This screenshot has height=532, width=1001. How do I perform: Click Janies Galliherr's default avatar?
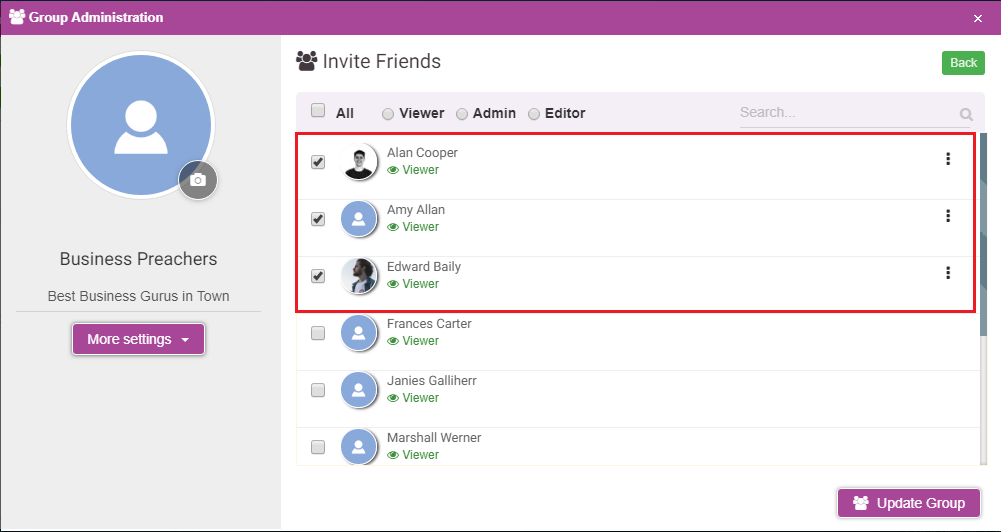359,390
